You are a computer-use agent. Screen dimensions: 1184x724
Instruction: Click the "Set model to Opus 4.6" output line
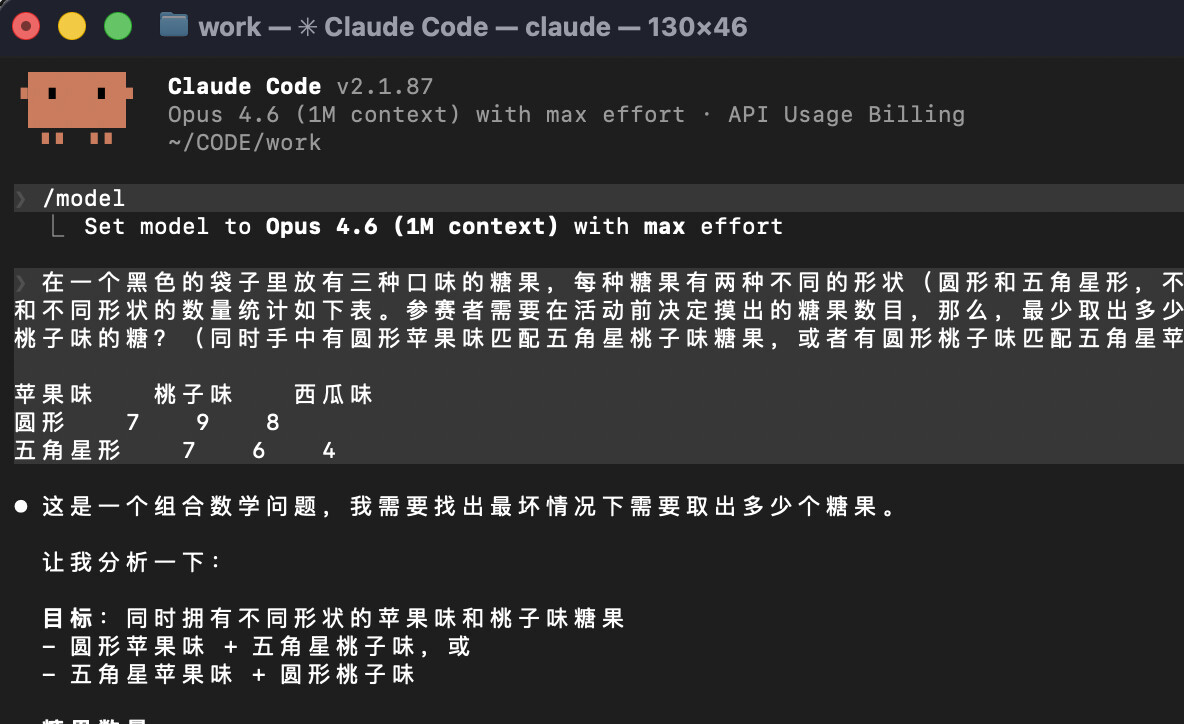coord(433,227)
